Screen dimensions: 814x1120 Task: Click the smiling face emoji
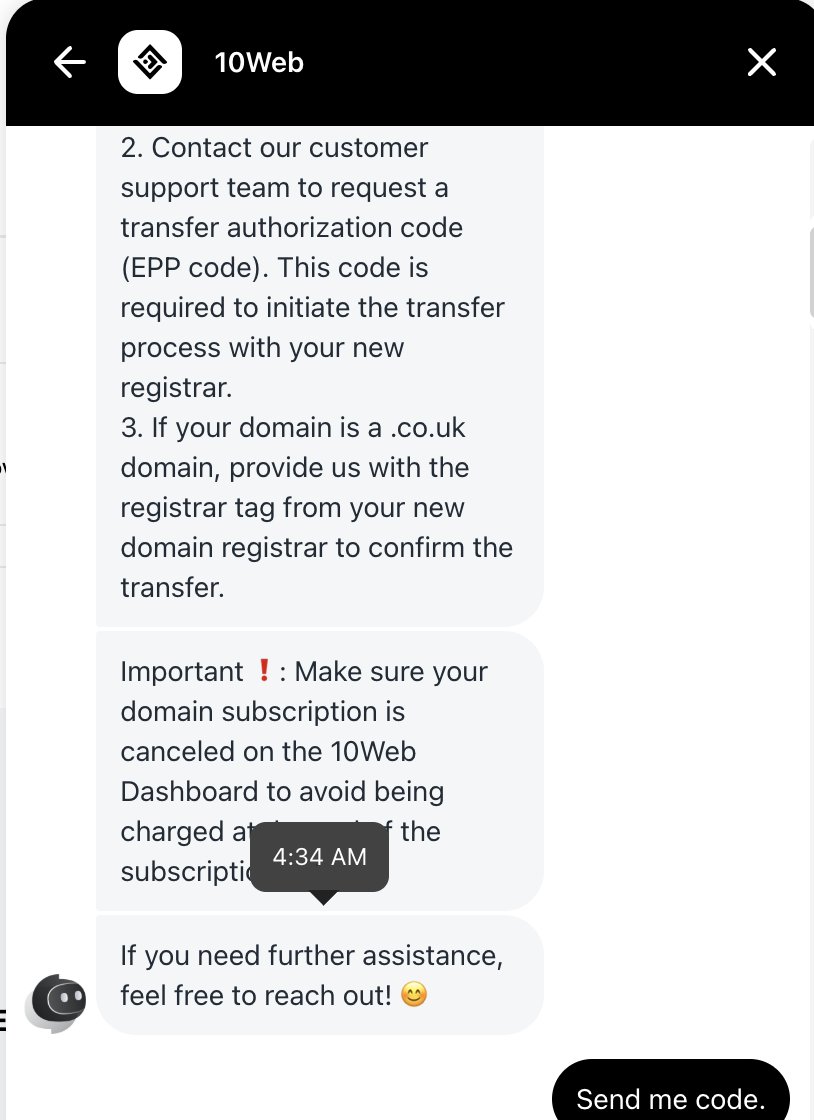pos(414,994)
